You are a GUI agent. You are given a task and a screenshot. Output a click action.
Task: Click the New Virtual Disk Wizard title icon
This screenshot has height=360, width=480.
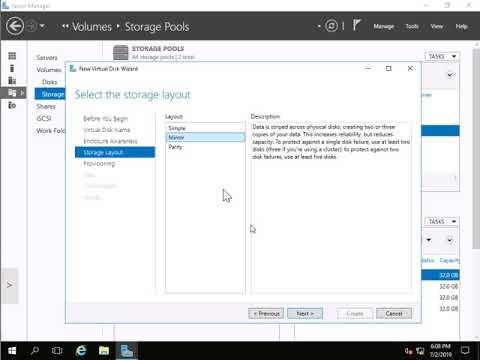[73, 68]
